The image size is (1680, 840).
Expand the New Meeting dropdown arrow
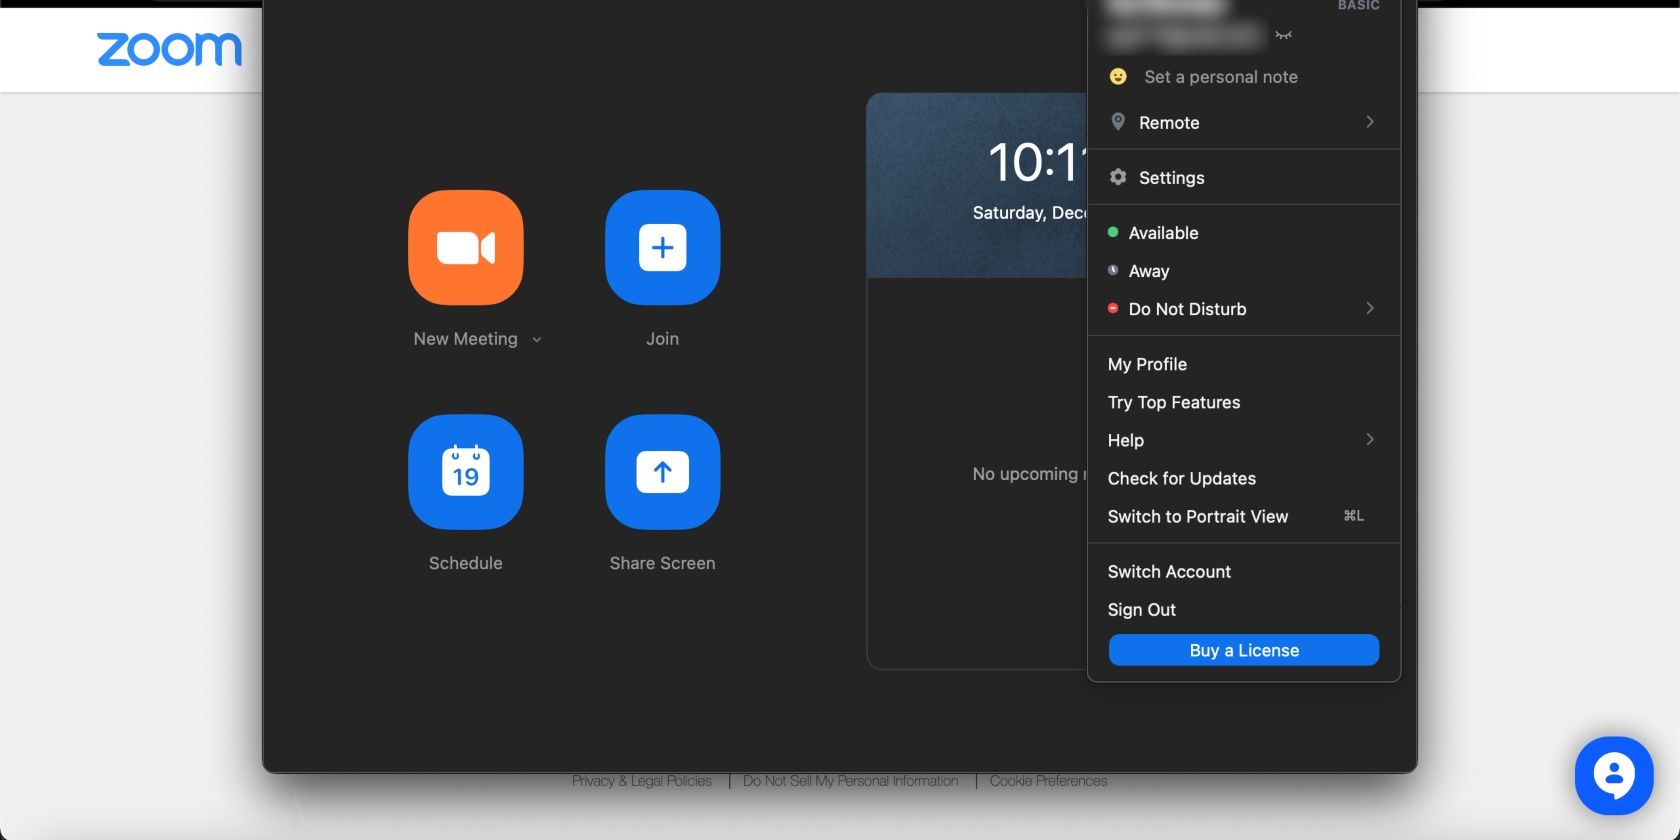click(x=537, y=340)
